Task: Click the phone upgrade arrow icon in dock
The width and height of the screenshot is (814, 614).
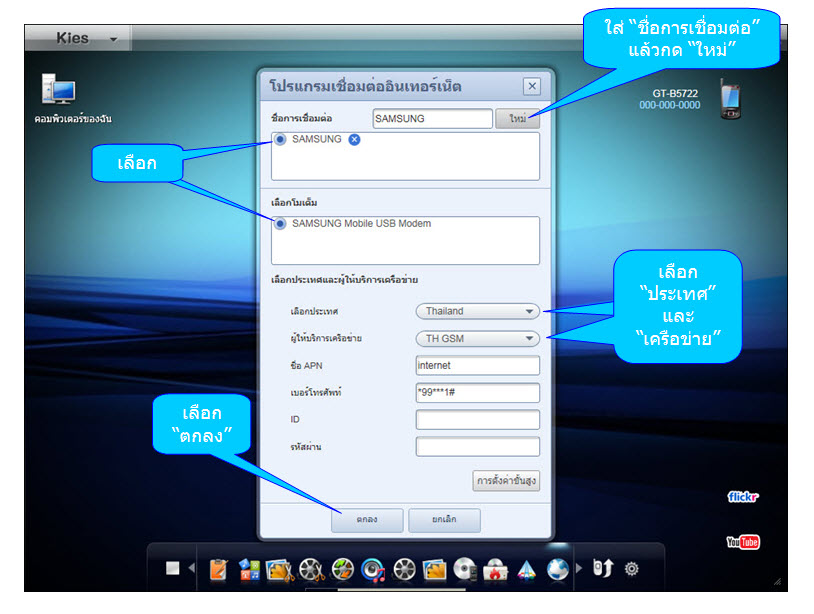Action: [x=603, y=568]
